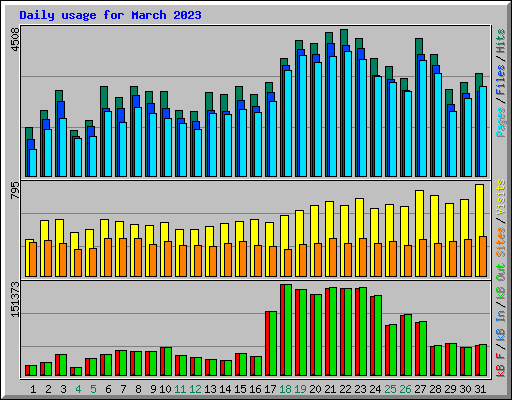Select day label 15 on x-axis
This screenshot has width=512, height=400.
(240, 389)
